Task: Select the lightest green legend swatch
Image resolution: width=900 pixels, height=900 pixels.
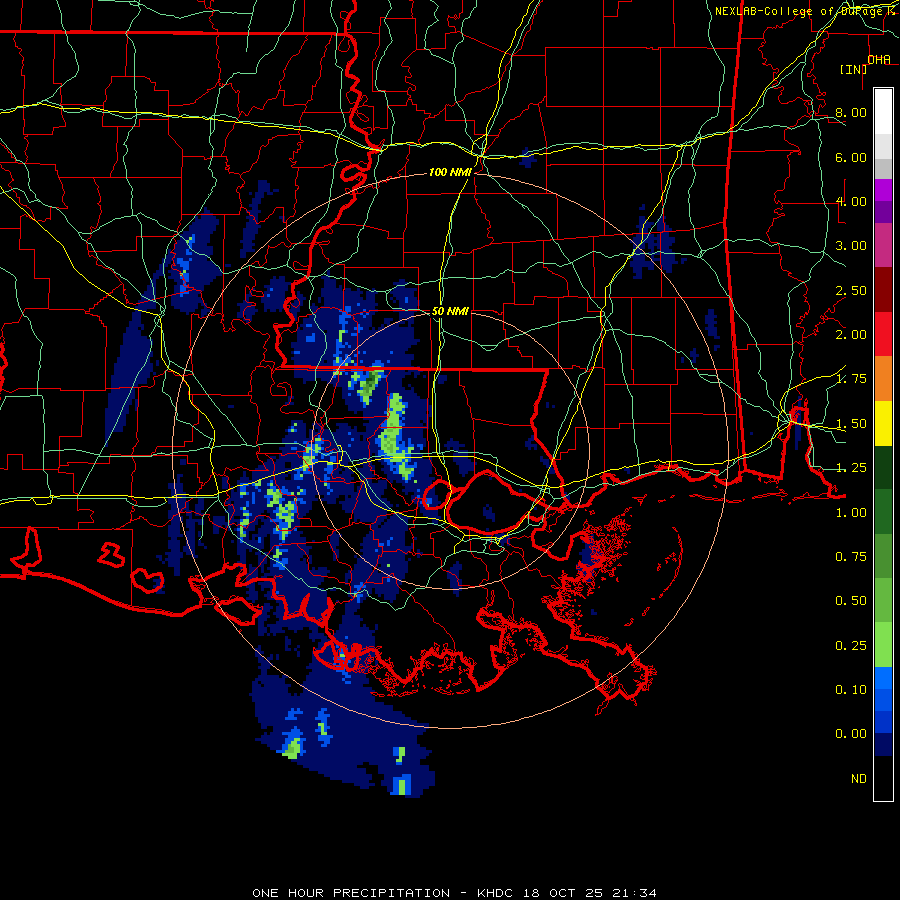Action: (x=883, y=645)
